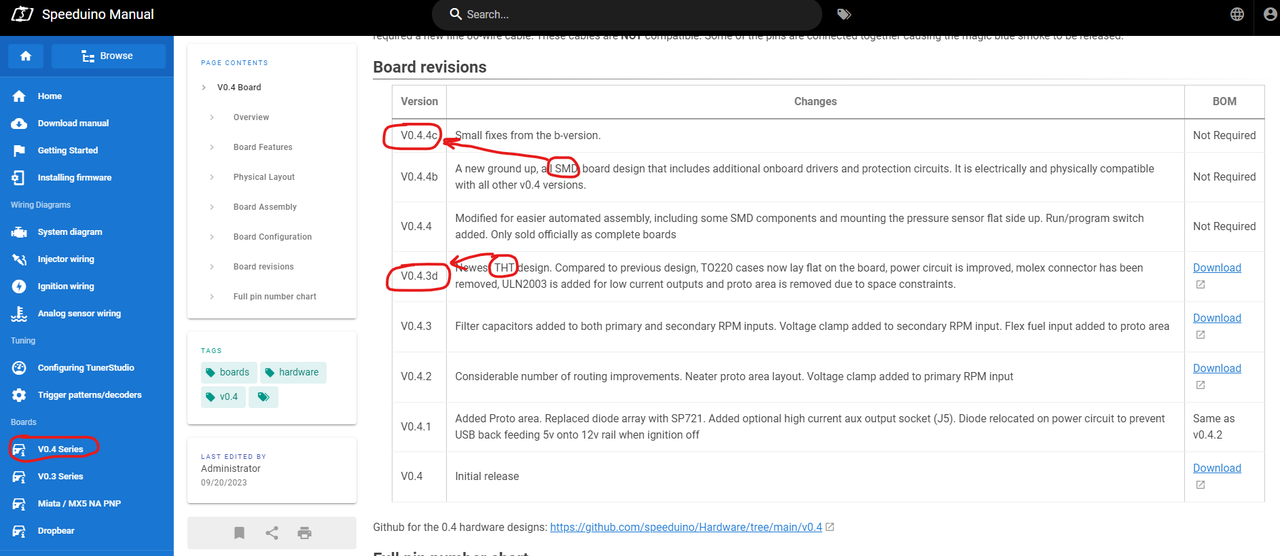Expand the V0.4 Board contents chevron
This screenshot has height=556, width=1280.
tap(204, 87)
